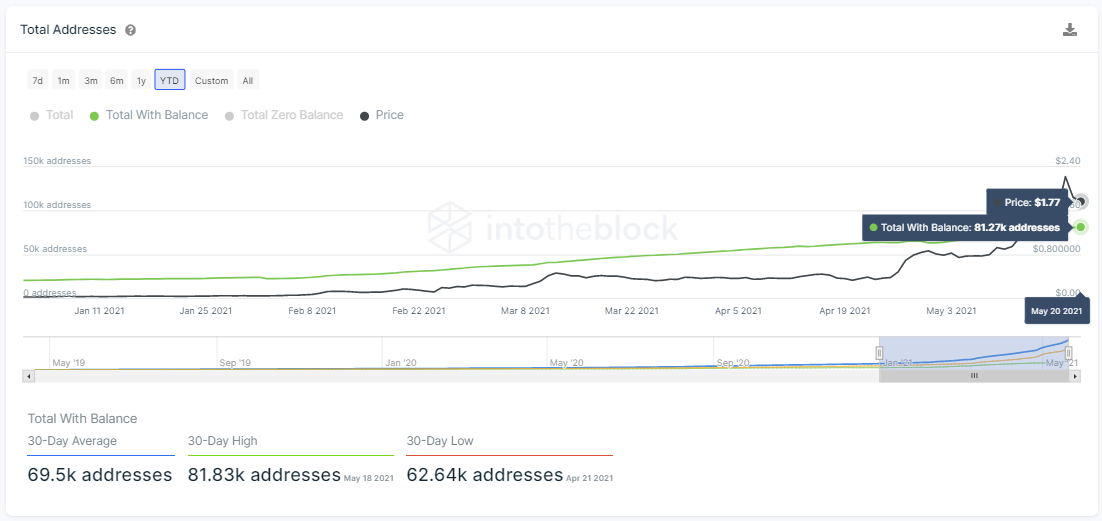
Task: Choose the 1y time range
Action: 141,80
